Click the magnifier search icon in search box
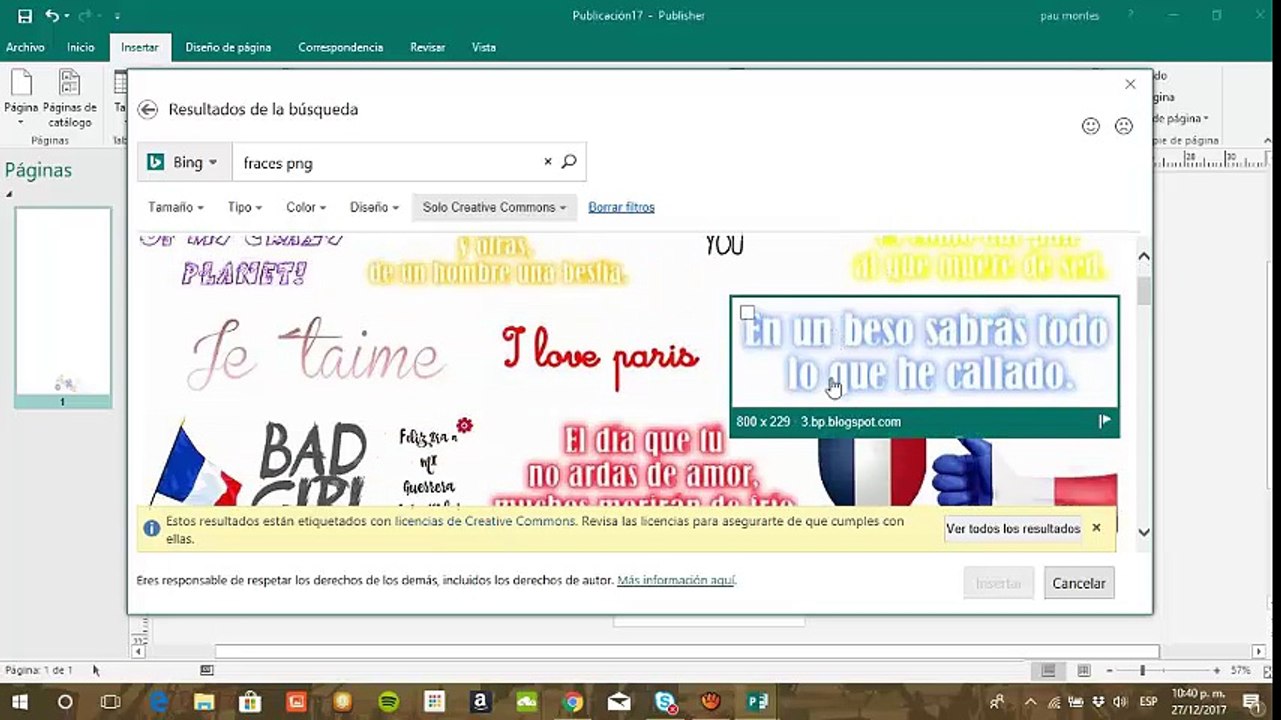The width and height of the screenshot is (1281, 720). tap(569, 161)
